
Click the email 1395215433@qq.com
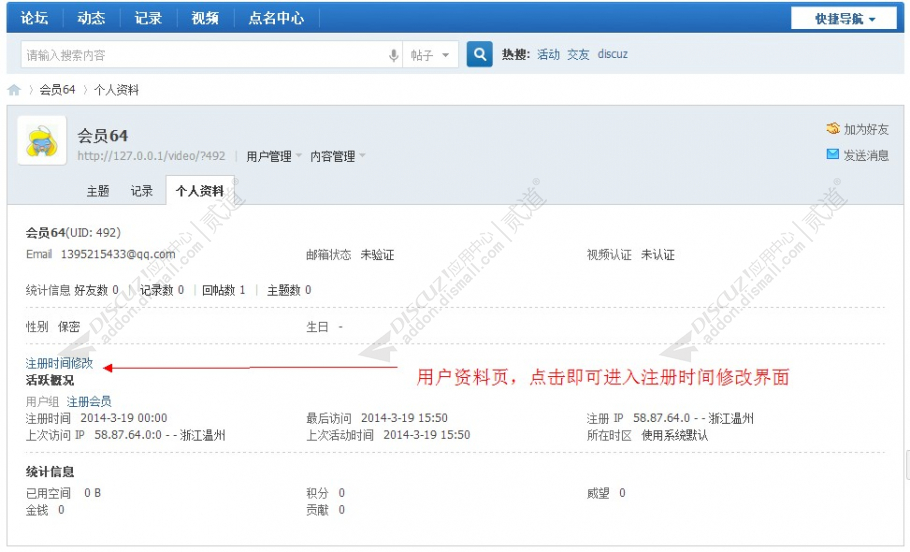tap(118, 254)
